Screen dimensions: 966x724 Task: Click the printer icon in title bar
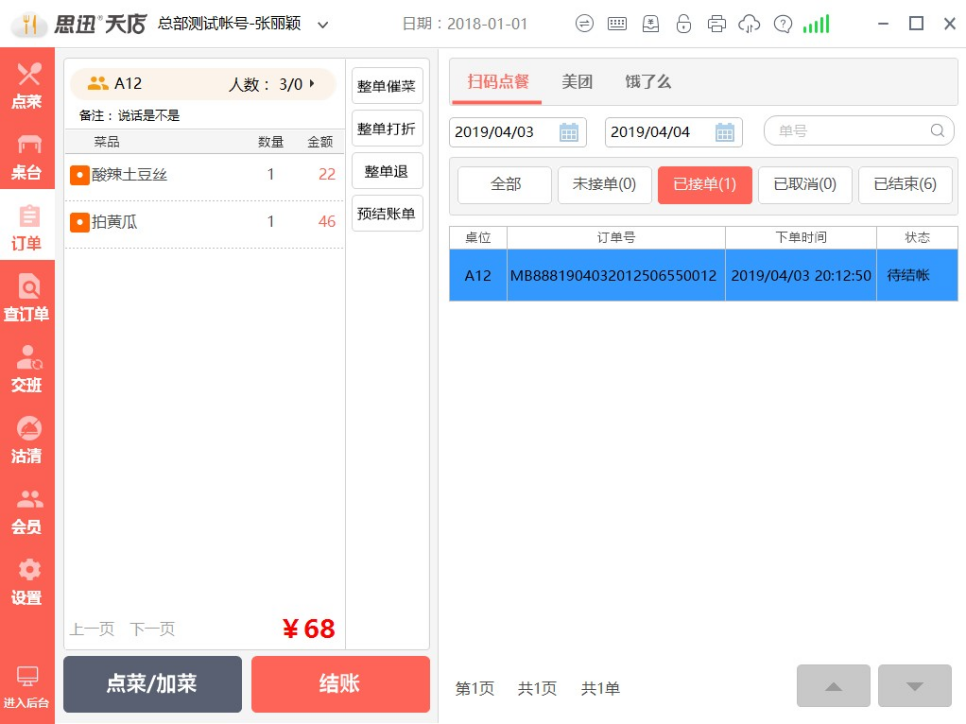point(716,24)
